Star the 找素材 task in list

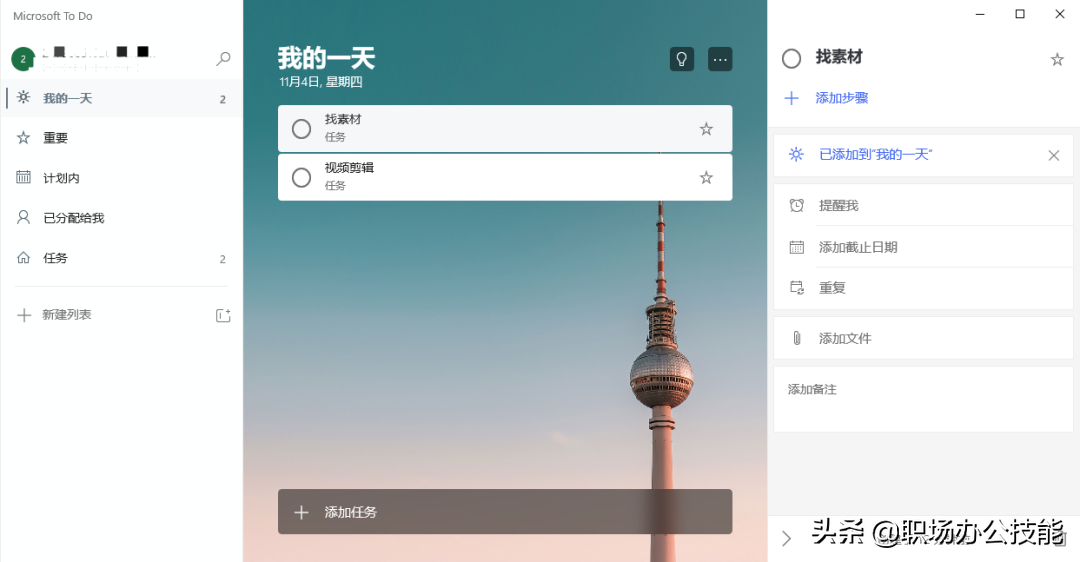(706, 129)
